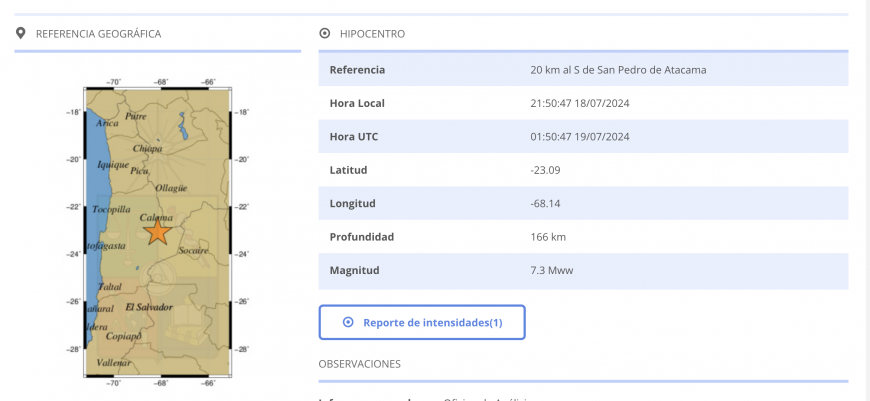This screenshot has height=401, width=870.
Task: Click the Arica label on the map
Action: (107, 124)
